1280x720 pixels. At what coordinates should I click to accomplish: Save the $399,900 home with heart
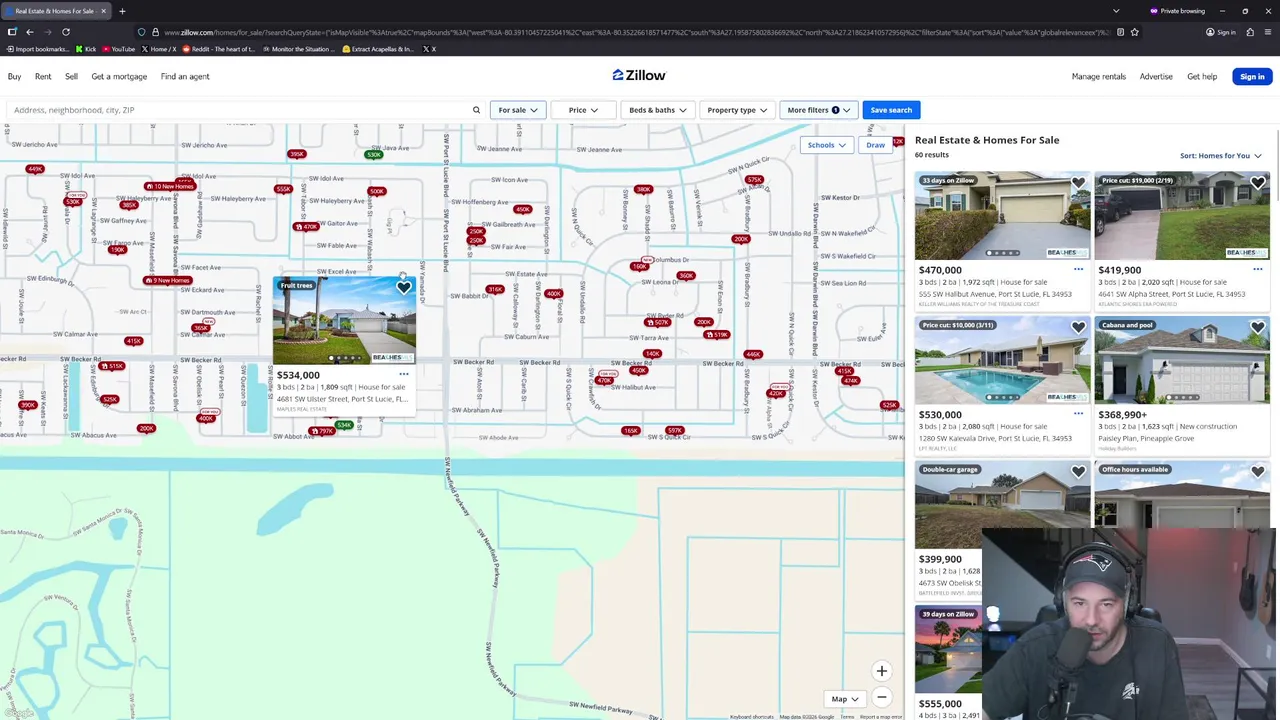pos(1078,471)
